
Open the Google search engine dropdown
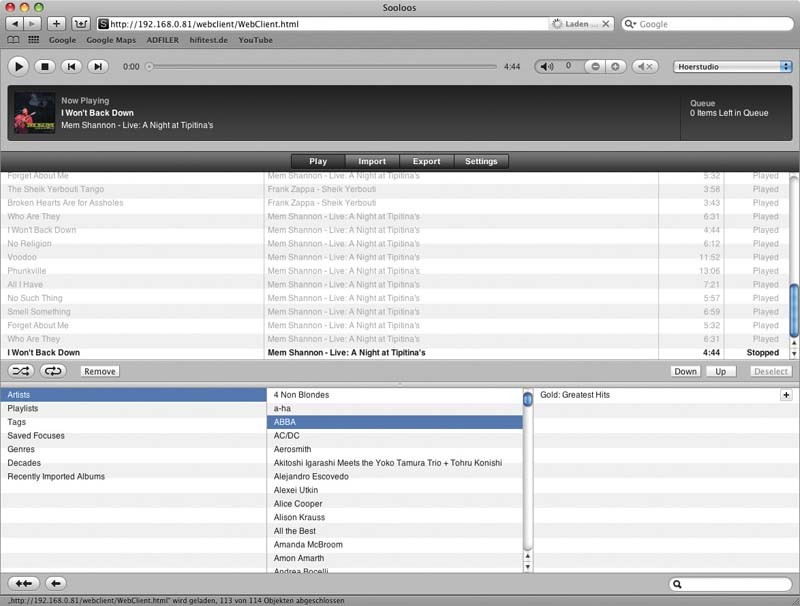[x=631, y=24]
